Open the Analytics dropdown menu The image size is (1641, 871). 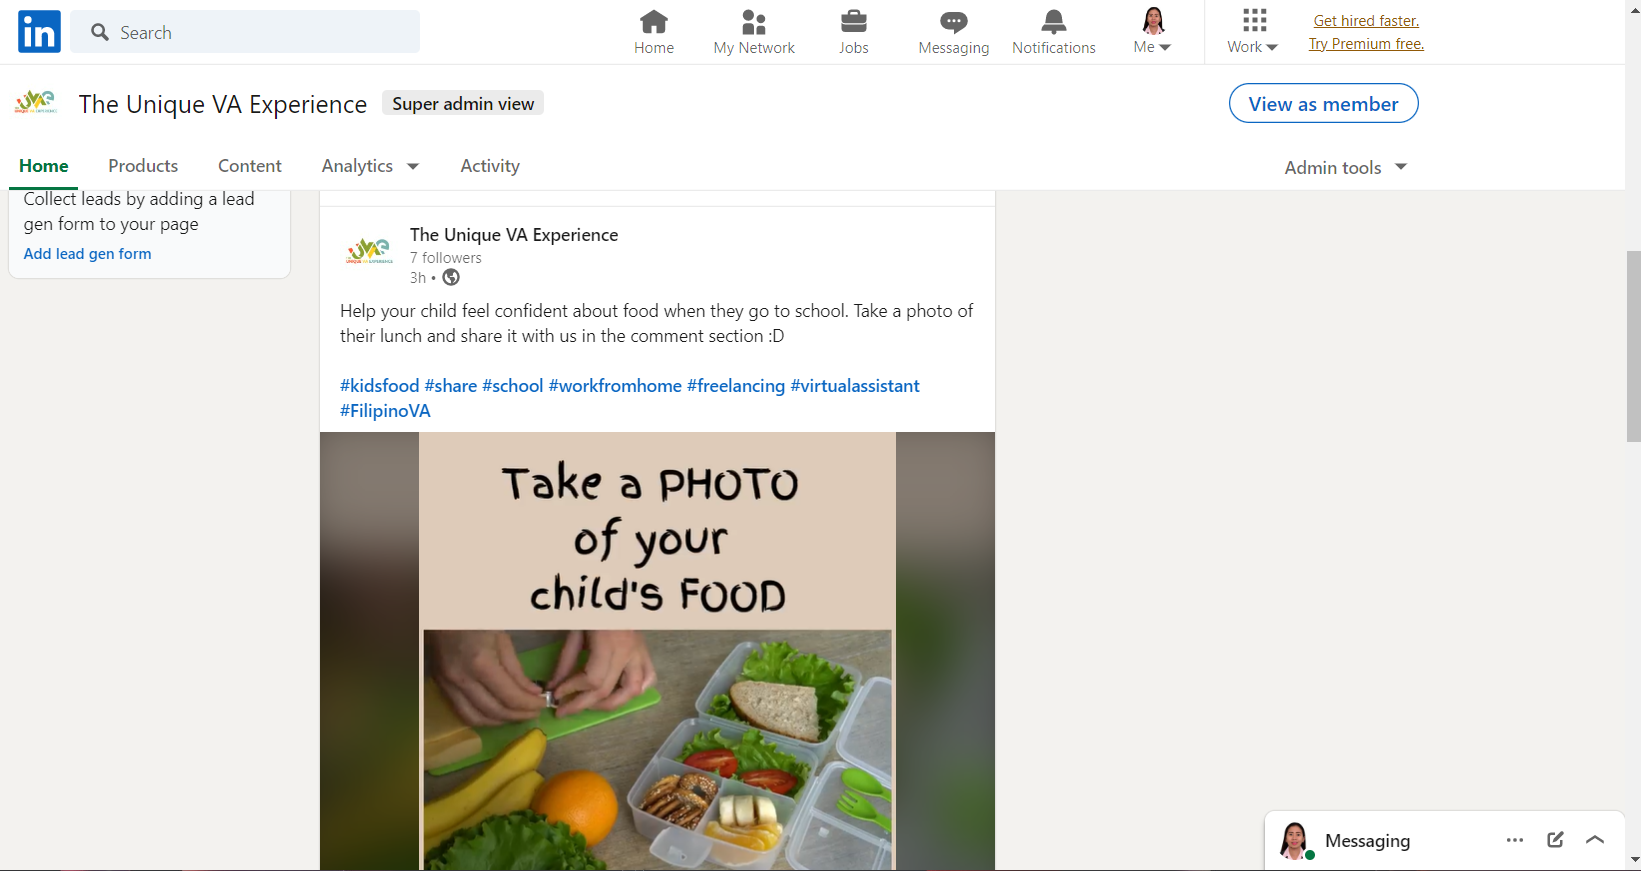point(370,166)
